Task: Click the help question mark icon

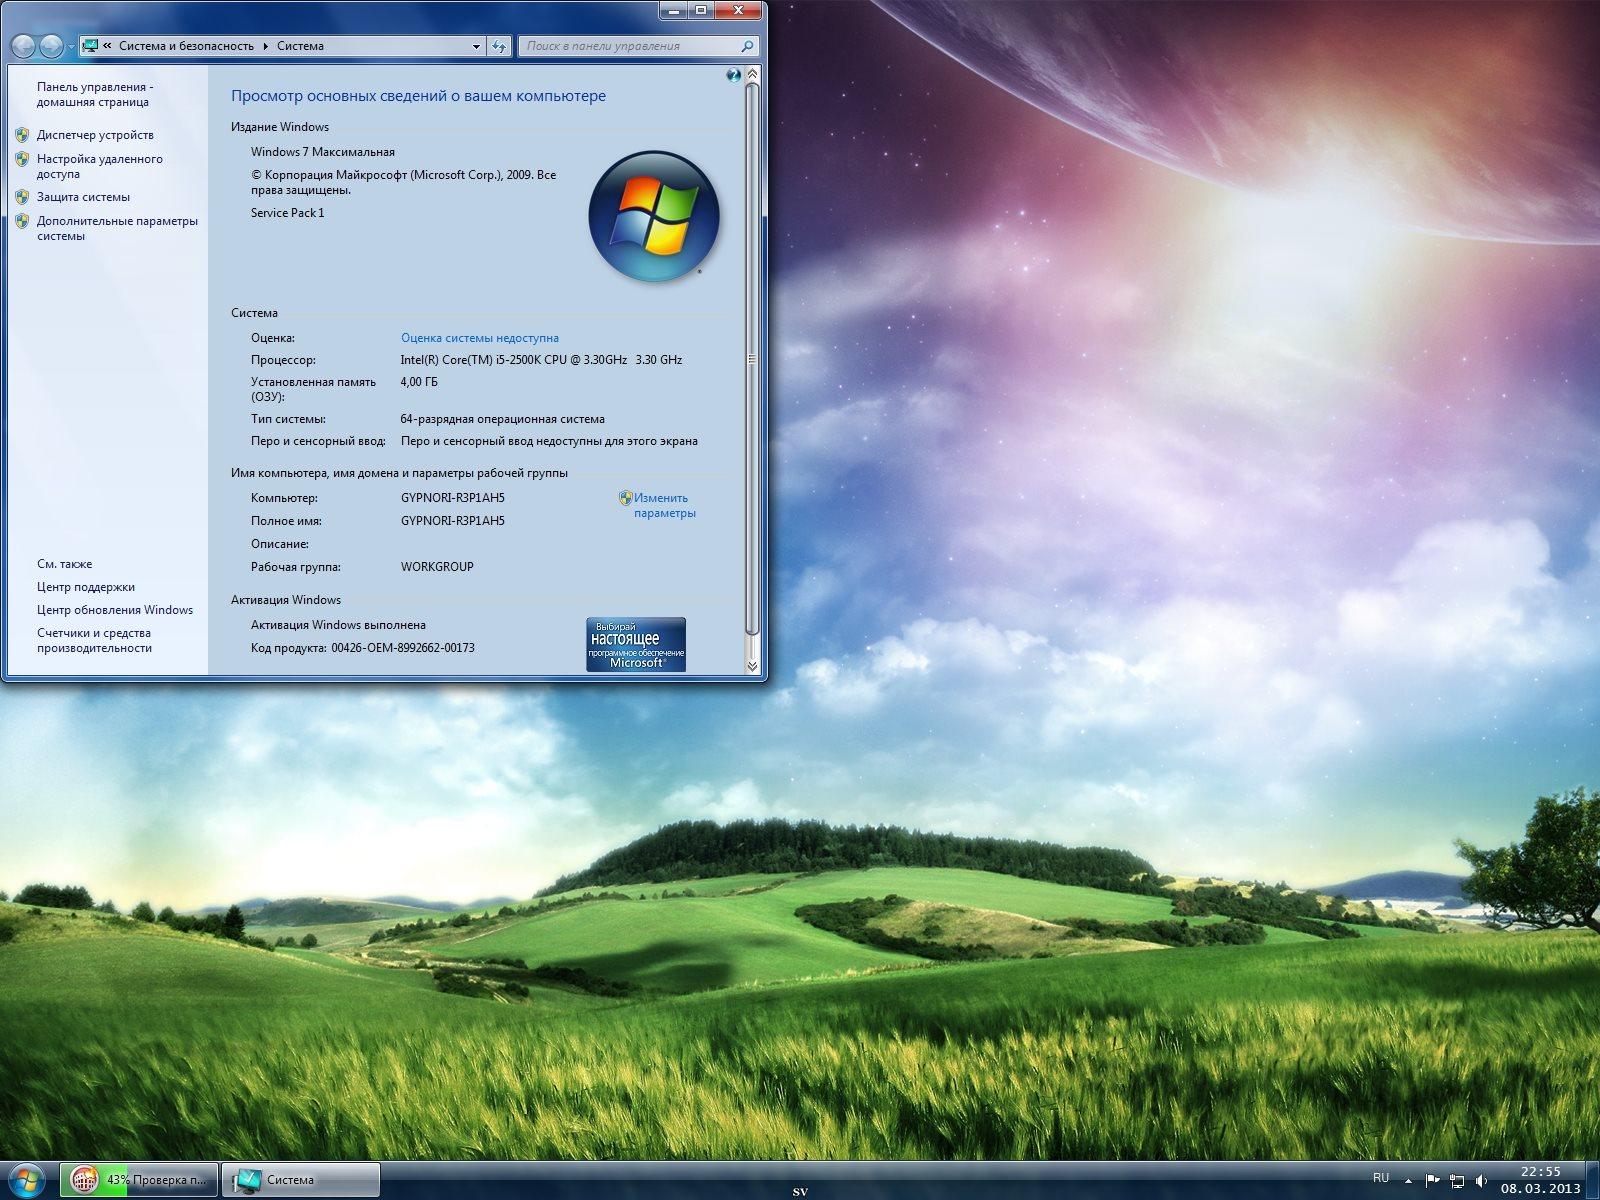Action: pyautogui.click(x=734, y=75)
